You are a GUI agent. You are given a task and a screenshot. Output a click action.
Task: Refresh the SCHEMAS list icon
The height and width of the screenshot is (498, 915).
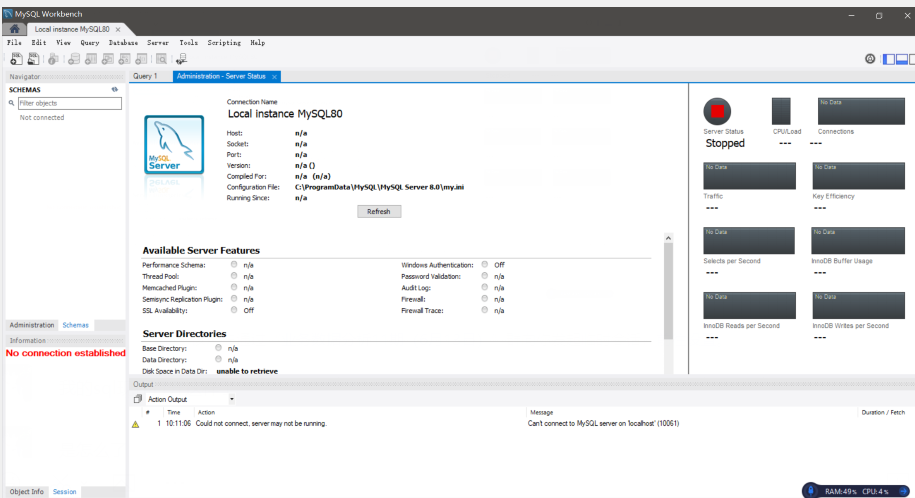click(x=114, y=89)
